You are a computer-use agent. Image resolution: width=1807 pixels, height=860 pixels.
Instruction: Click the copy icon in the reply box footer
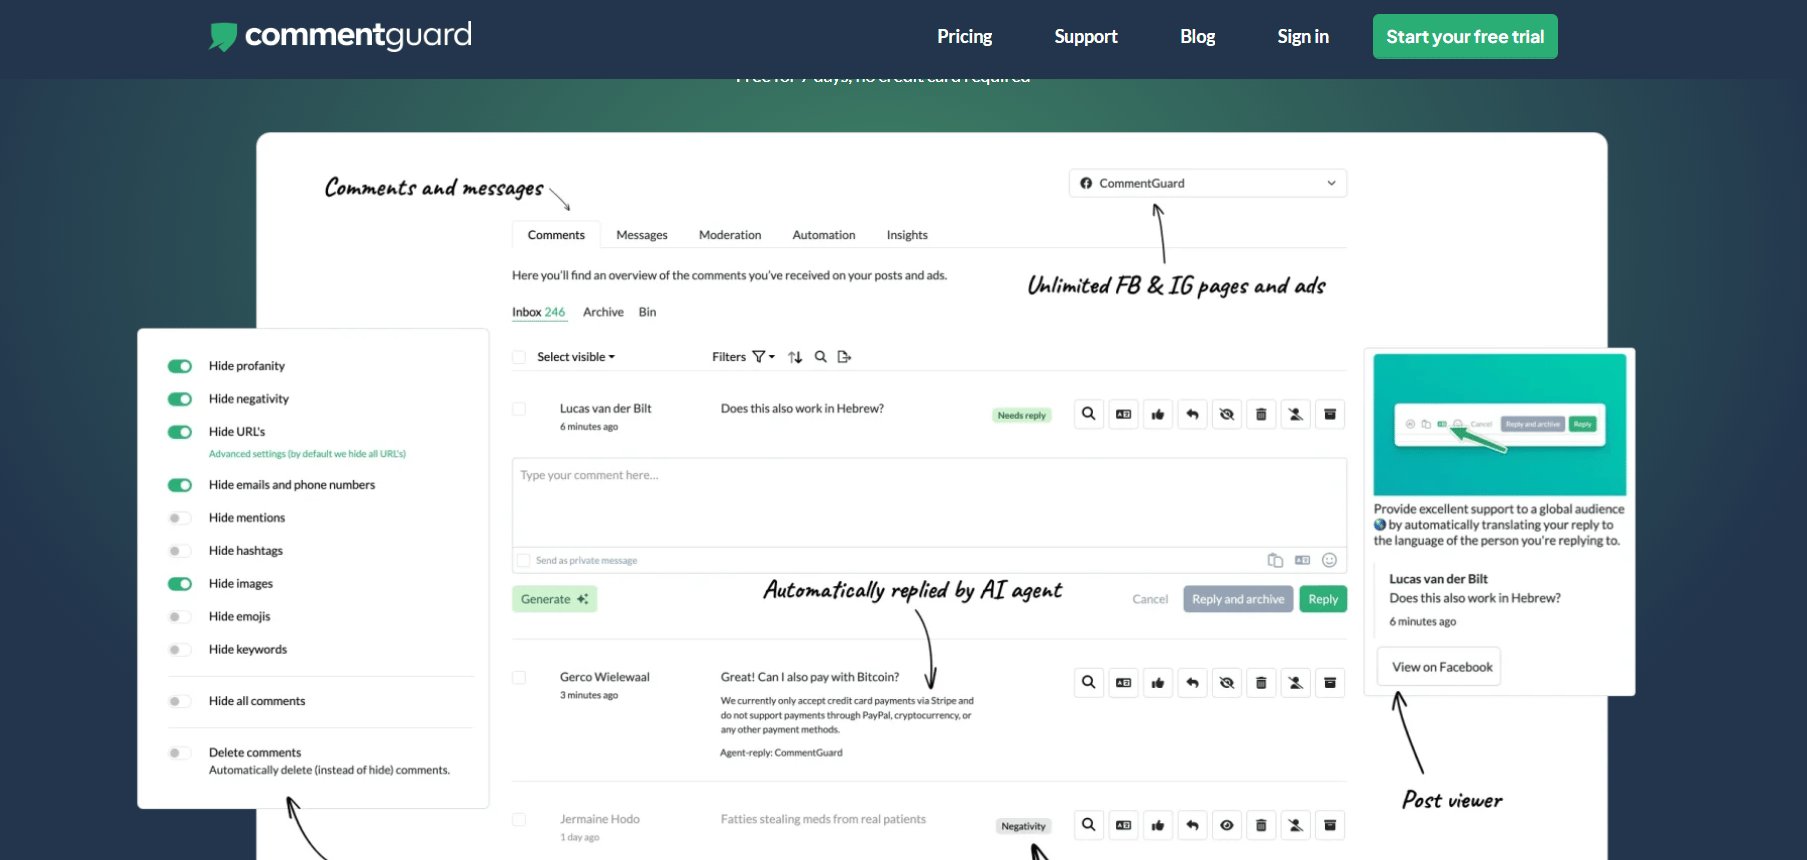(1275, 560)
